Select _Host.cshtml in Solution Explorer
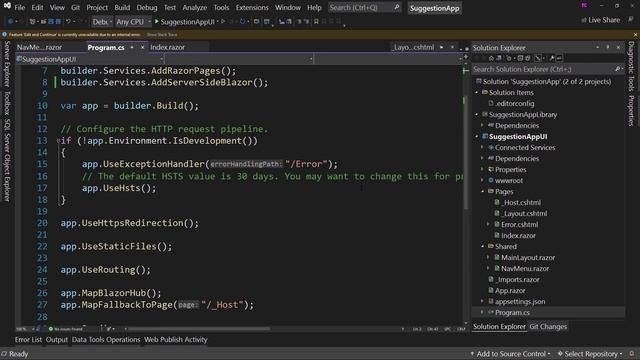 pyautogui.click(x=522, y=202)
